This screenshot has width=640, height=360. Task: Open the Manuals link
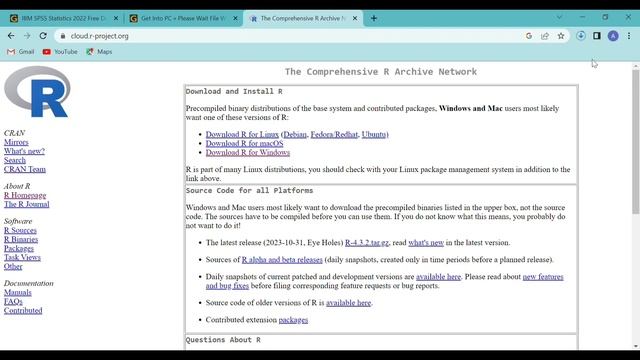[18, 292]
